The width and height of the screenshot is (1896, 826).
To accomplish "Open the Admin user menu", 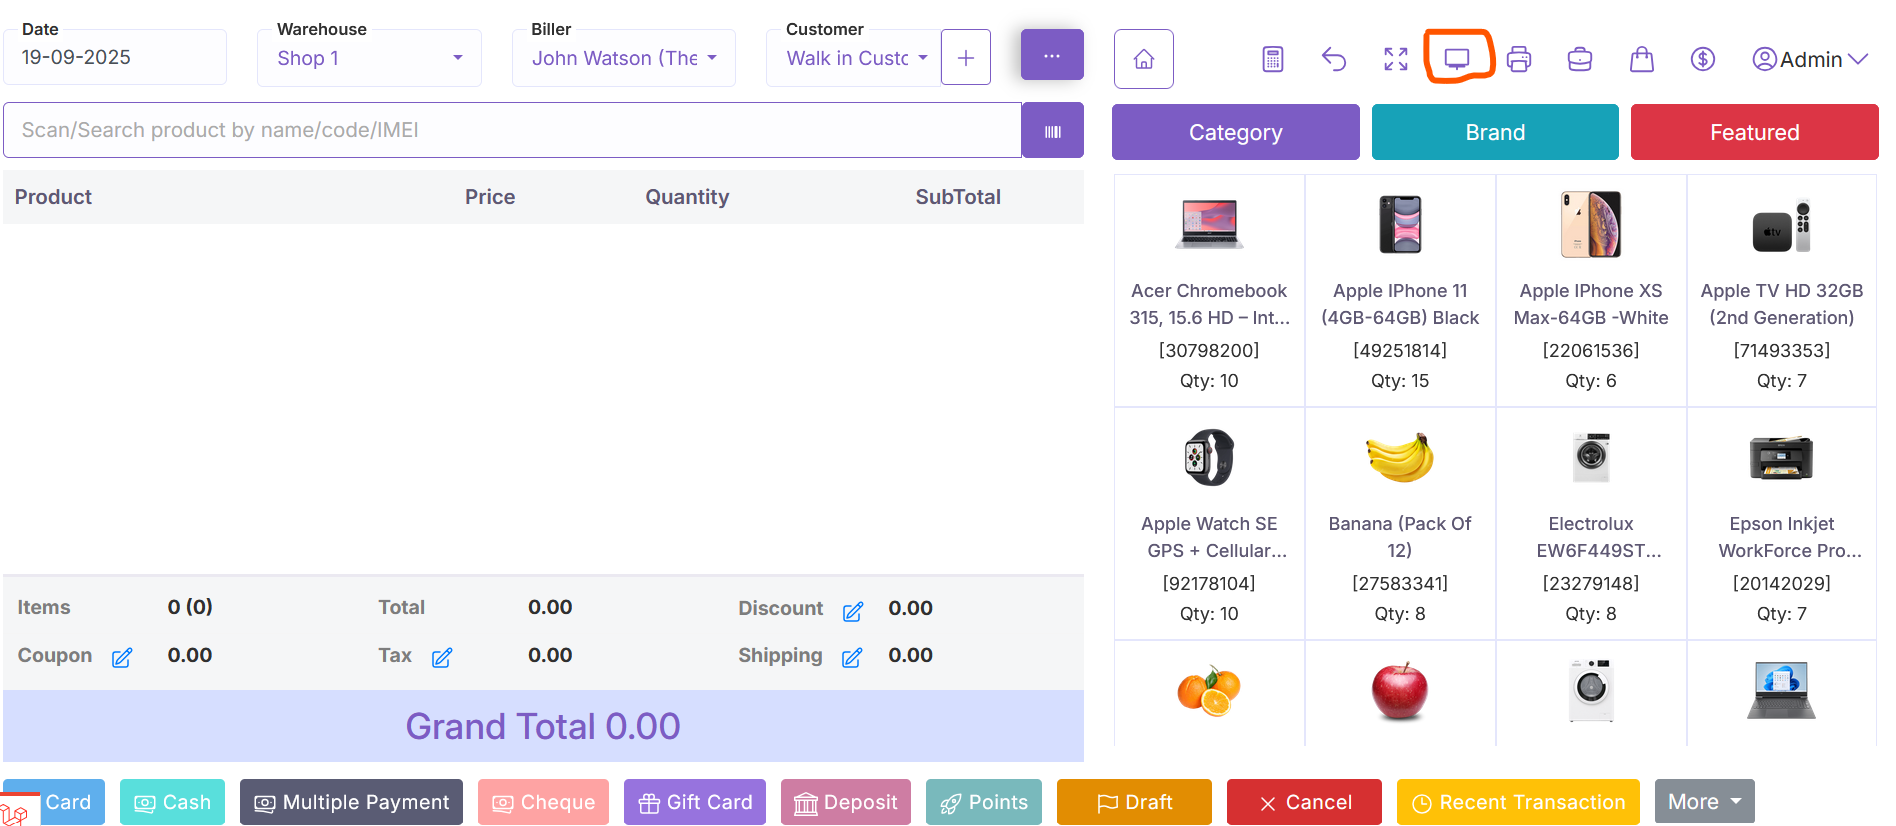I will point(1809,59).
